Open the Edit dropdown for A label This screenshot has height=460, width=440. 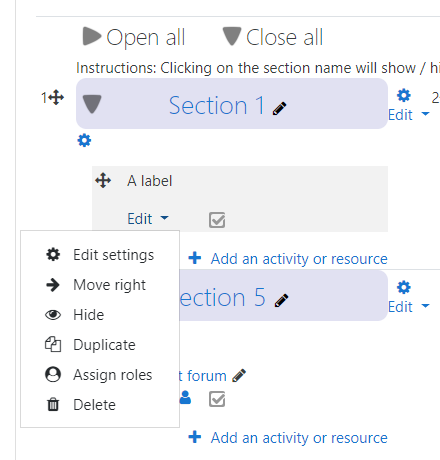tap(148, 219)
